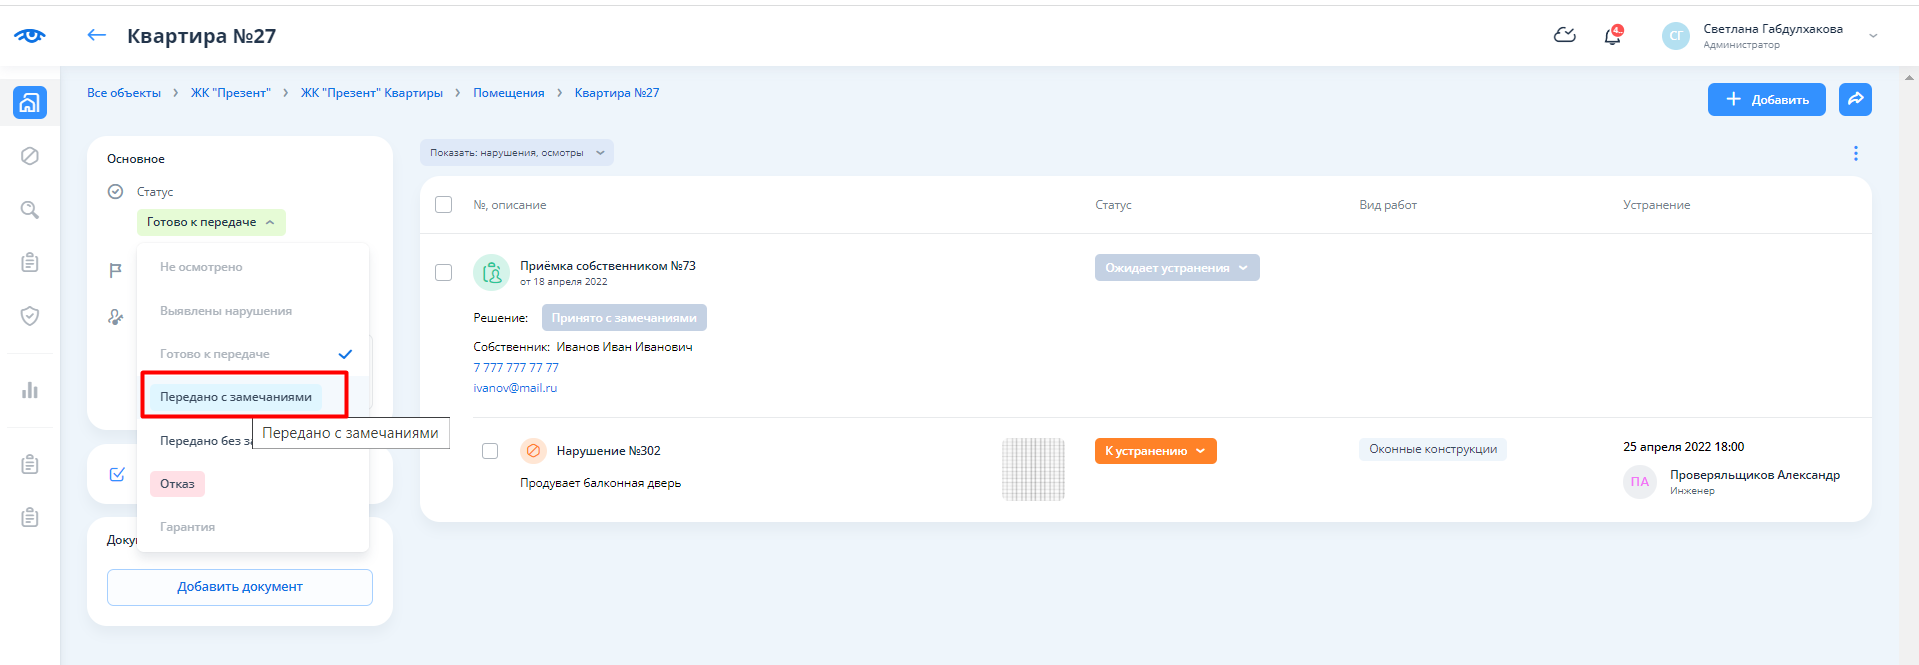The image size is (1919, 665).
Task: Open the three-dot options menu
Action: tap(1855, 153)
